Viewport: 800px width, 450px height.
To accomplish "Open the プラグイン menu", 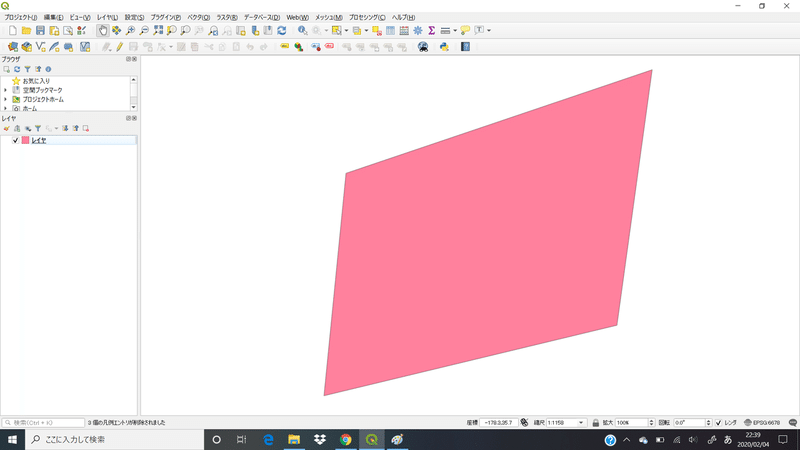I will click(x=165, y=17).
